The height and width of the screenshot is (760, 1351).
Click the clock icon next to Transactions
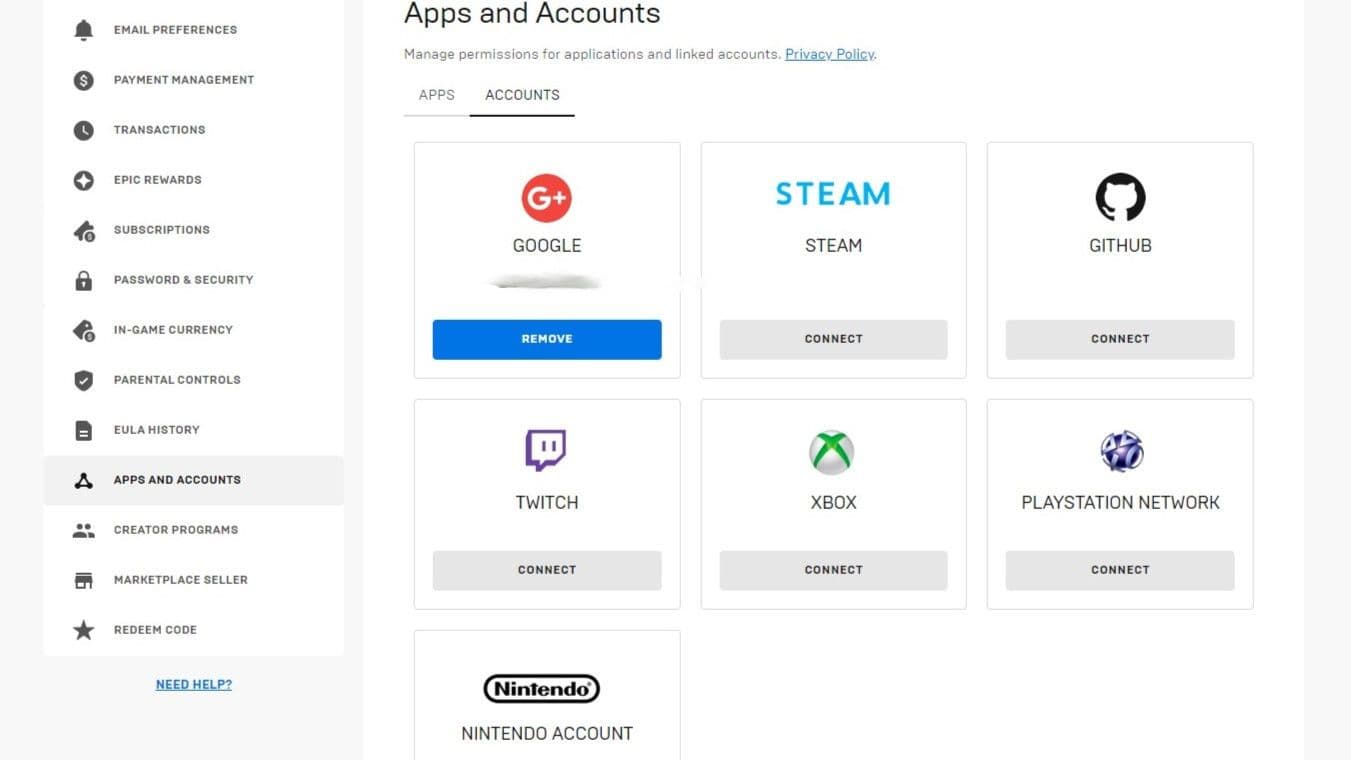click(84, 130)
